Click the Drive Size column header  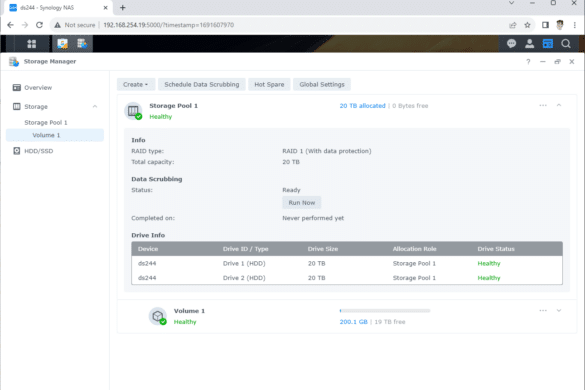click(323, 249)
